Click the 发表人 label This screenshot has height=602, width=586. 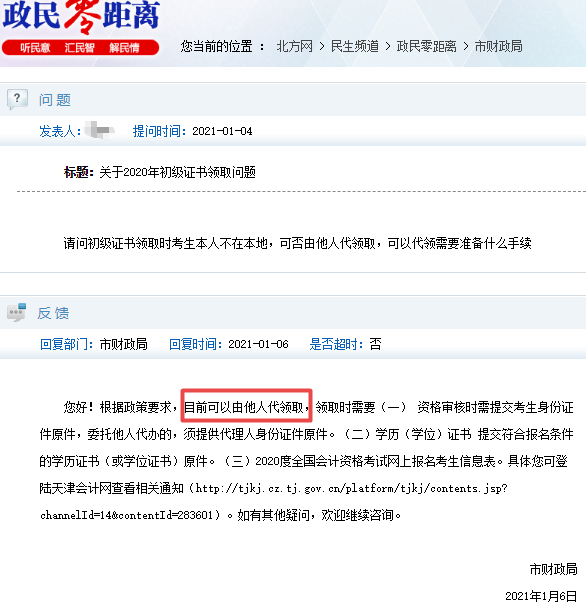pos(60,131)
